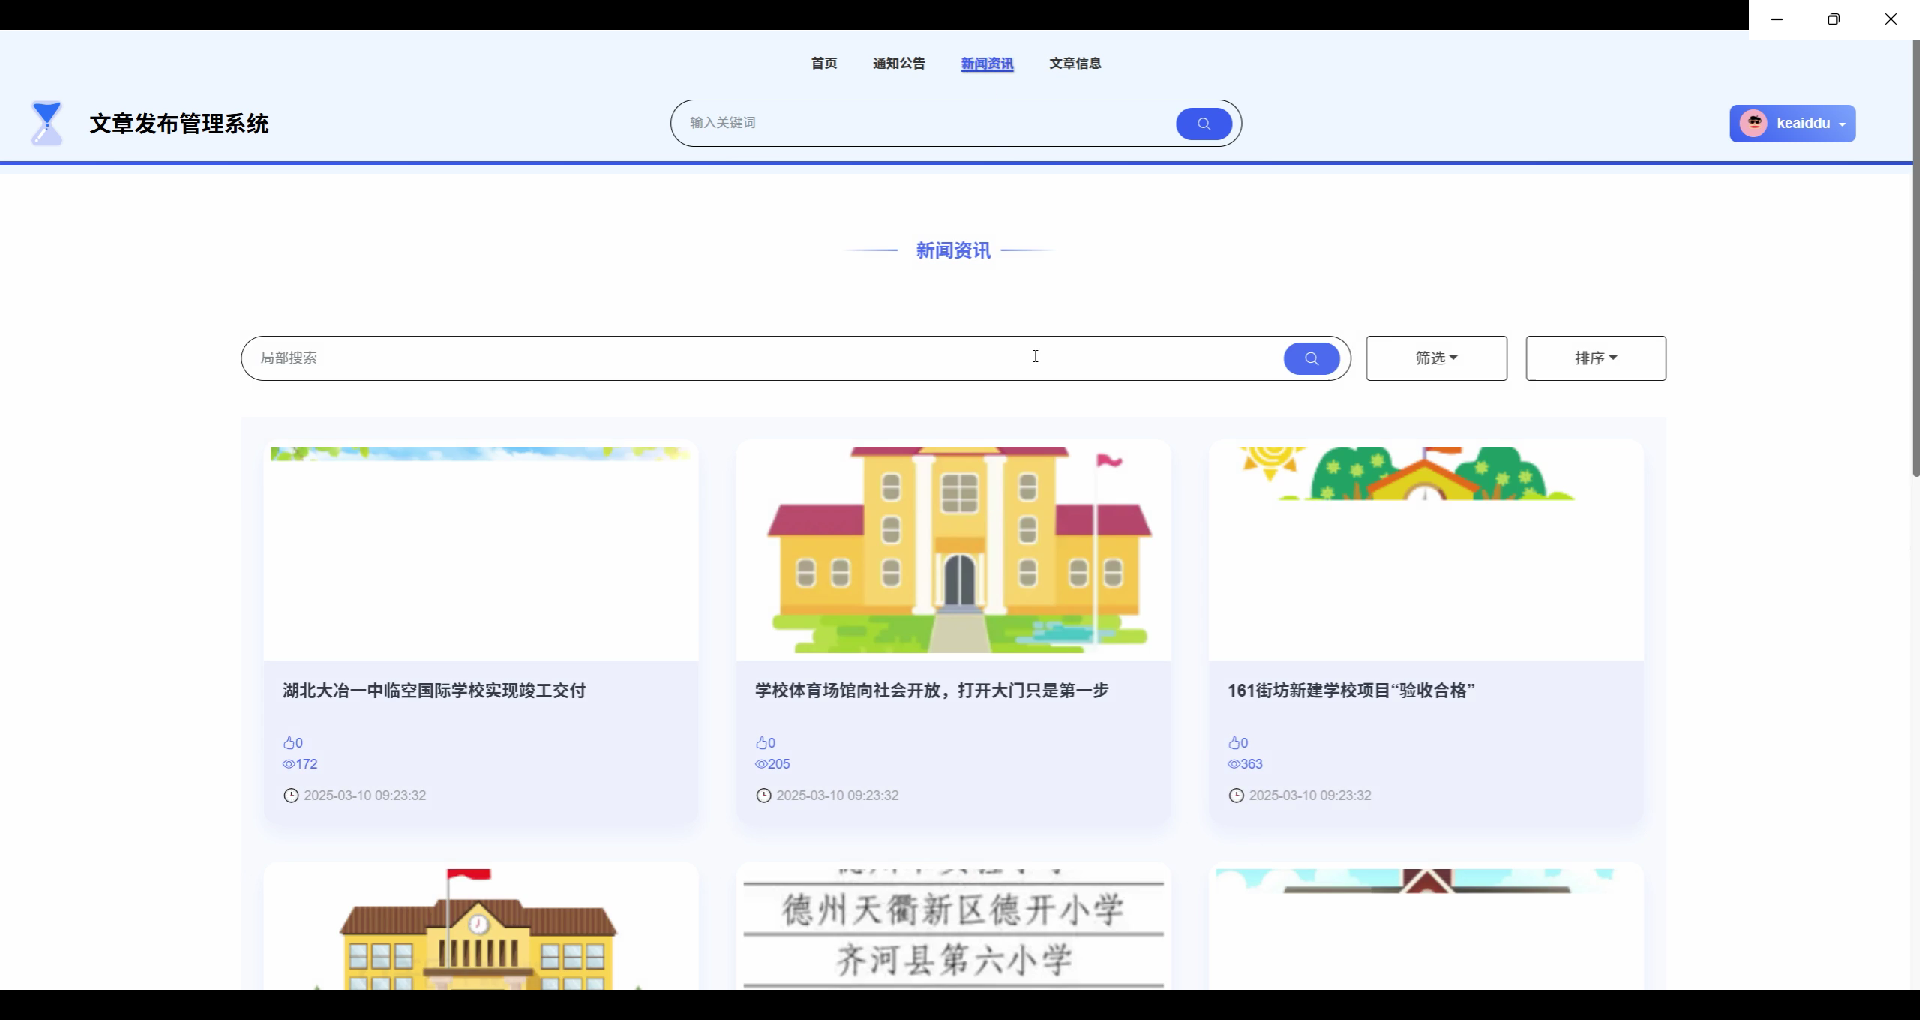Click the local search magnifier button
Viewport: 1920px width, 1020px height.
(1311, 358)
